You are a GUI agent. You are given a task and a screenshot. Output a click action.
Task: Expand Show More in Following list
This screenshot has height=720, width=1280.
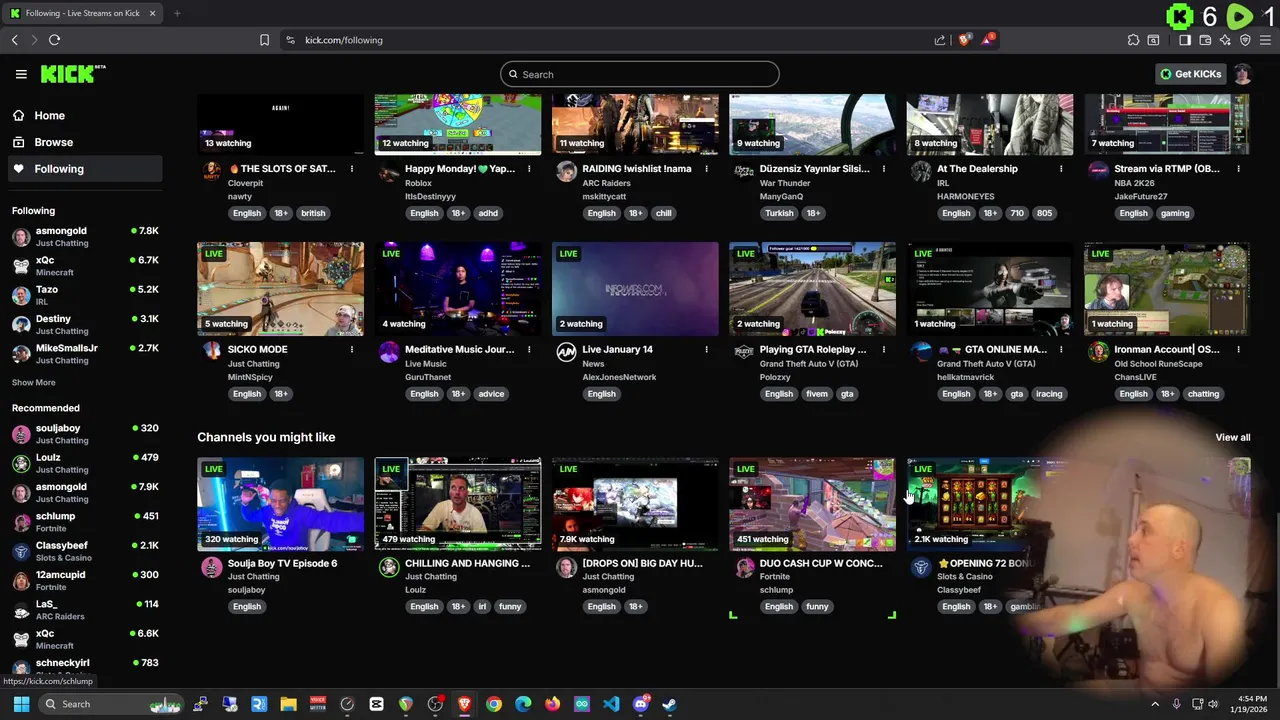[x=34, y=382]
